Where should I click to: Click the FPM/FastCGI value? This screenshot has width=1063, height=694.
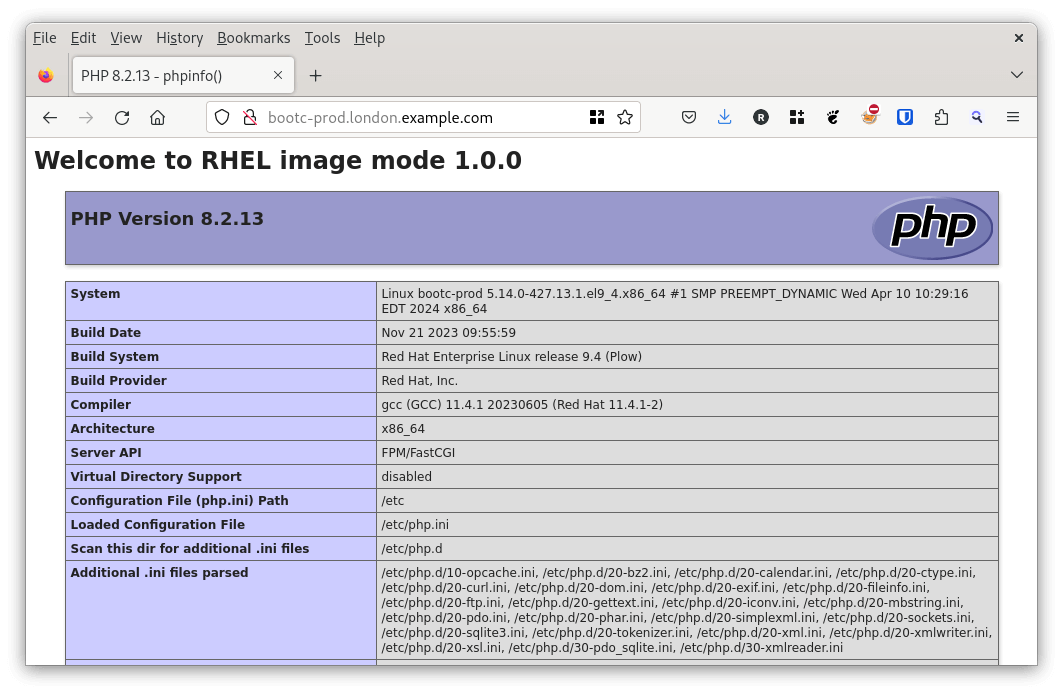(x=418, y=453)
